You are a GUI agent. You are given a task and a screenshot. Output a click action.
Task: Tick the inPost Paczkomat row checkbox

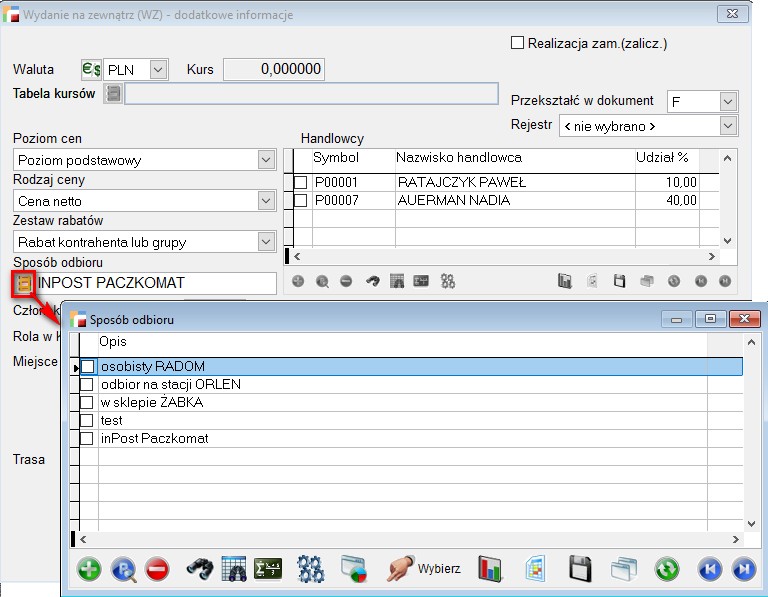pyautogui.click(x=87, y=439)
